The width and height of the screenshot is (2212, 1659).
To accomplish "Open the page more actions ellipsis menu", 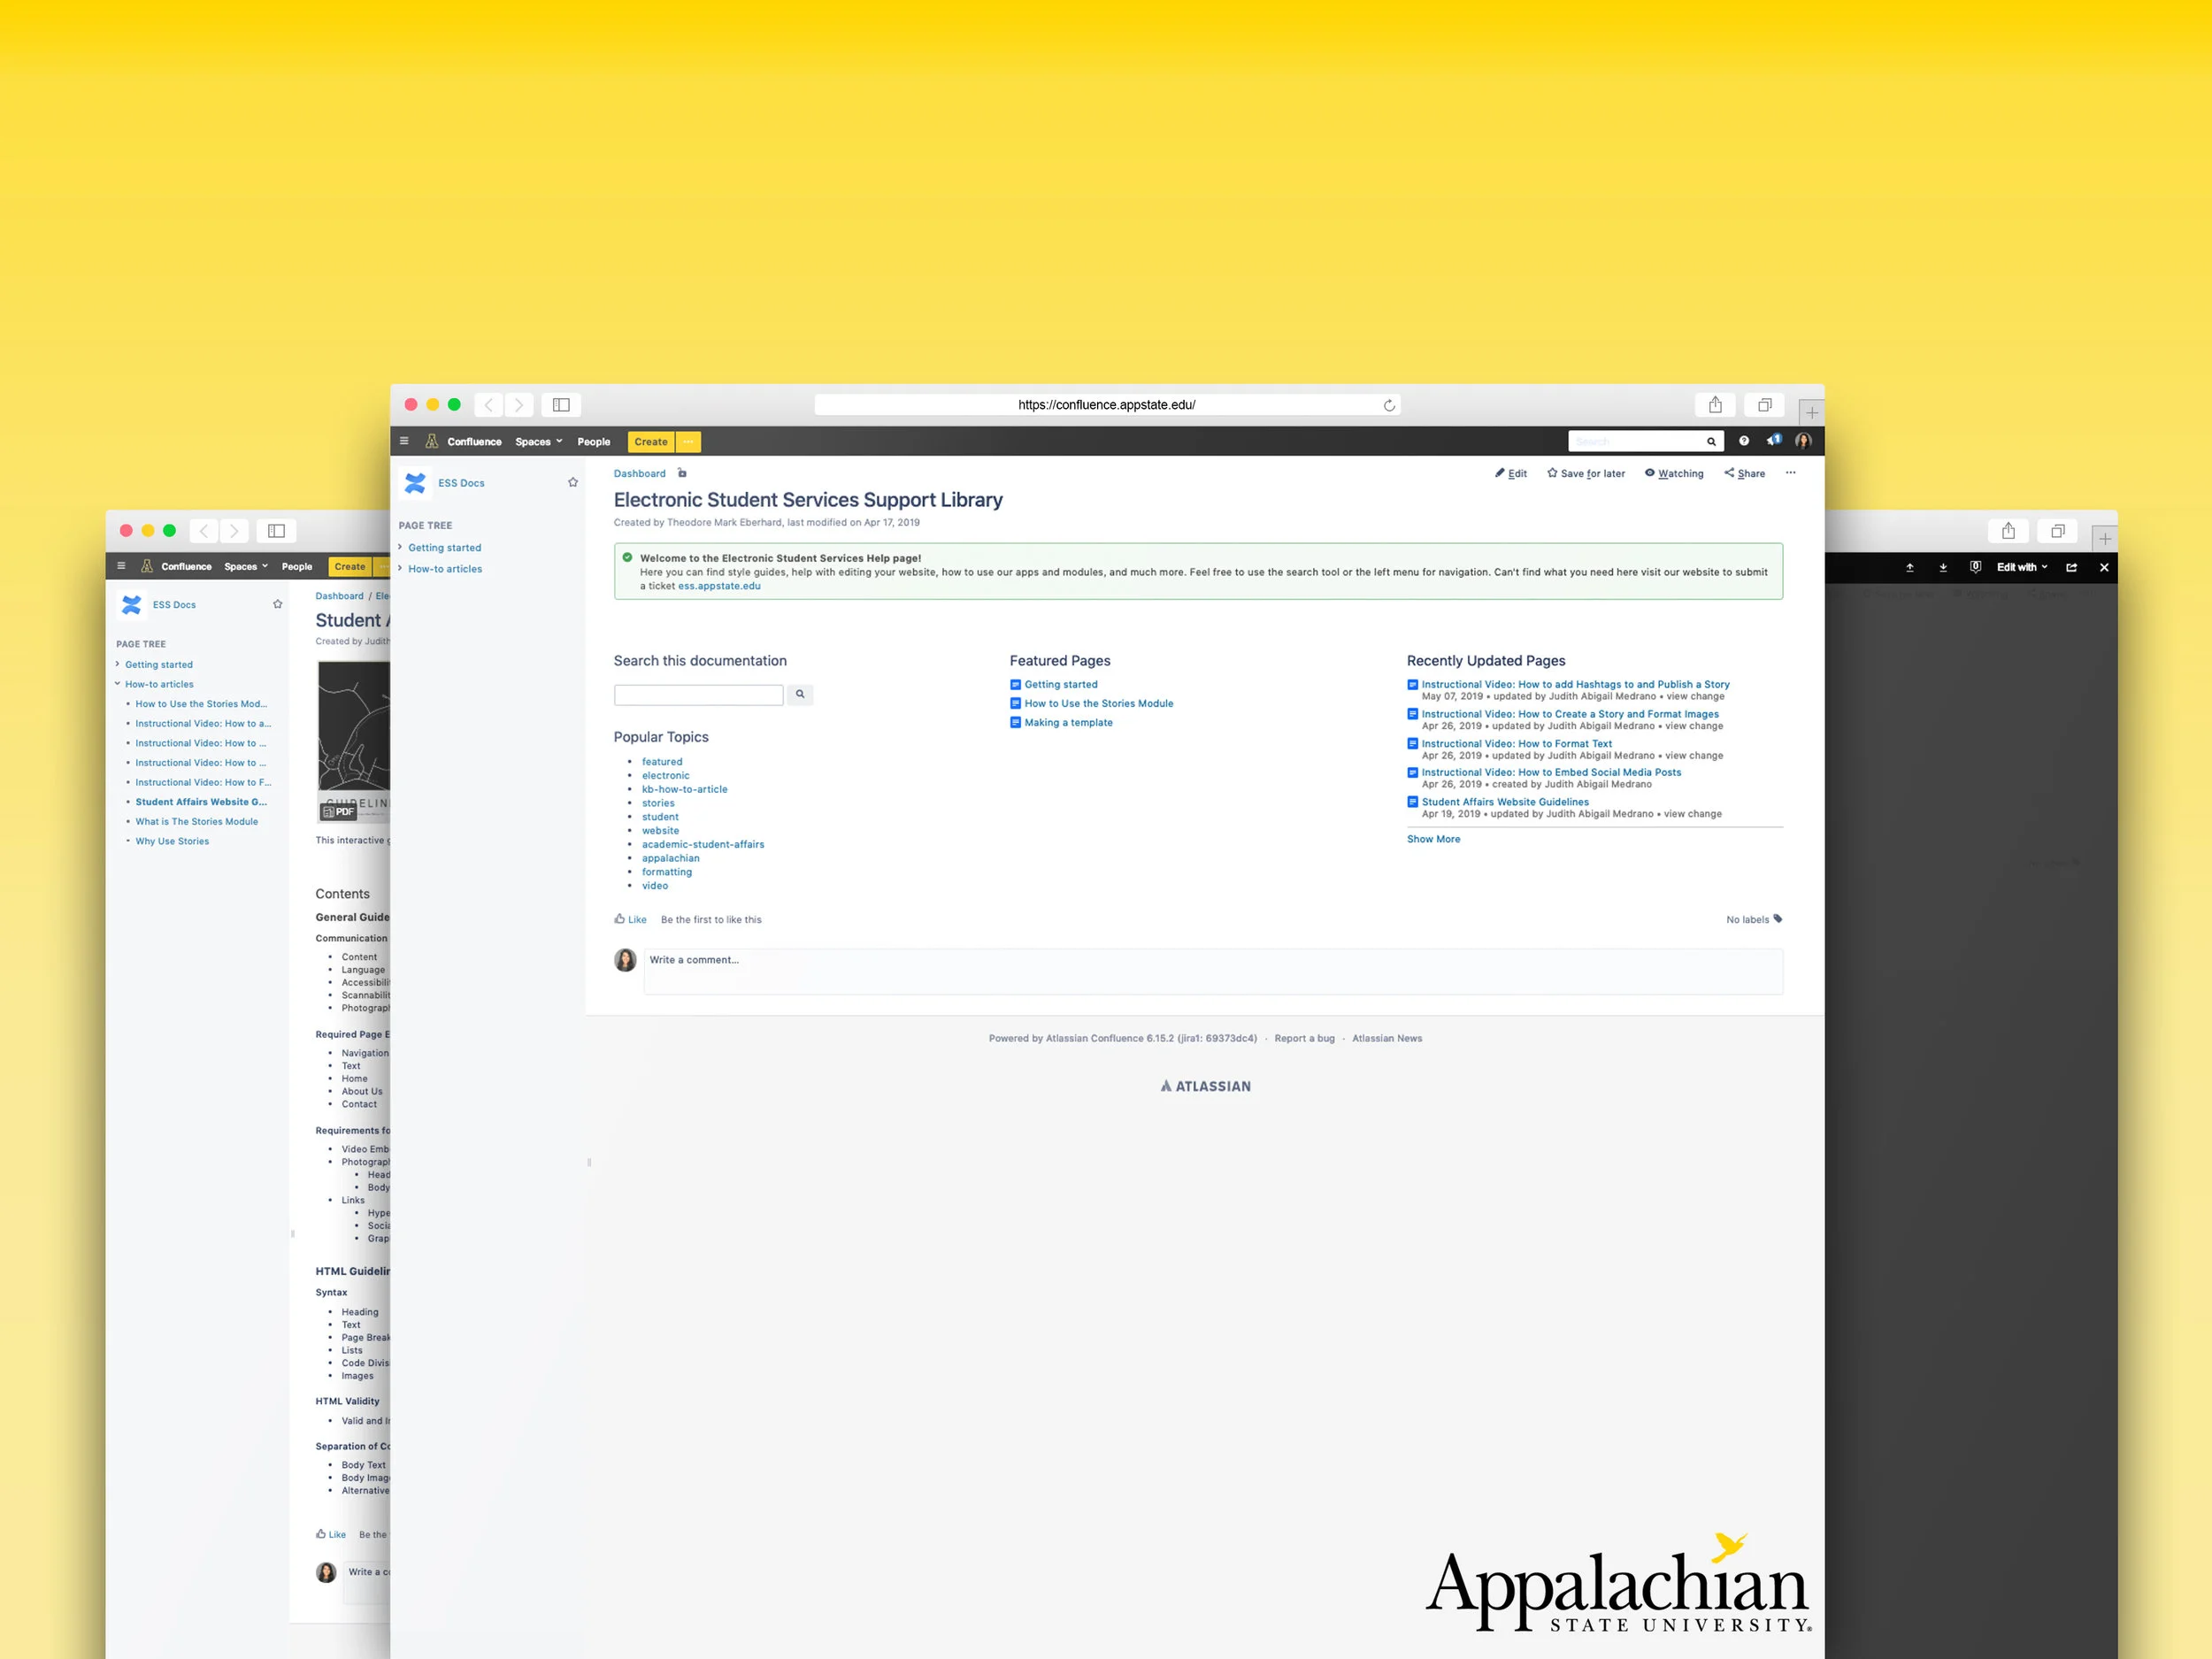I will [x=1790, y=473].
